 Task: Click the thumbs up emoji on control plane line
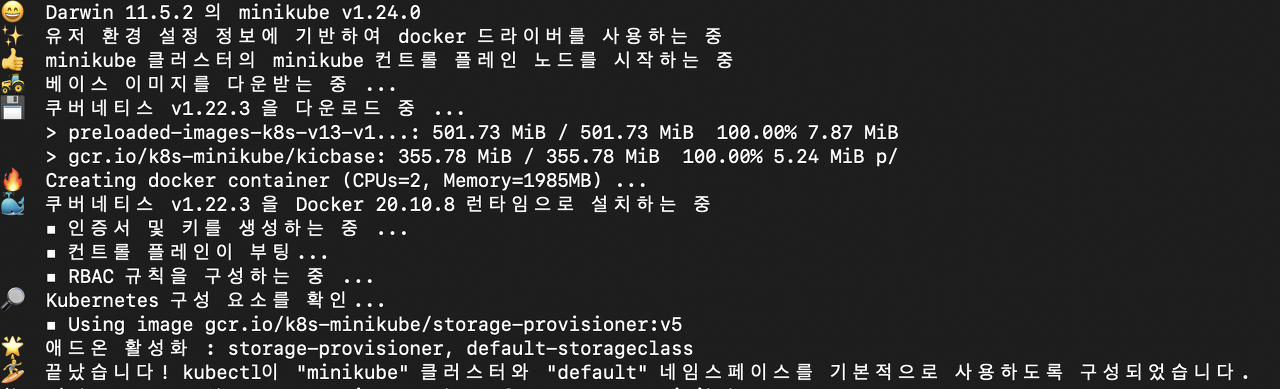pos(12,61)
